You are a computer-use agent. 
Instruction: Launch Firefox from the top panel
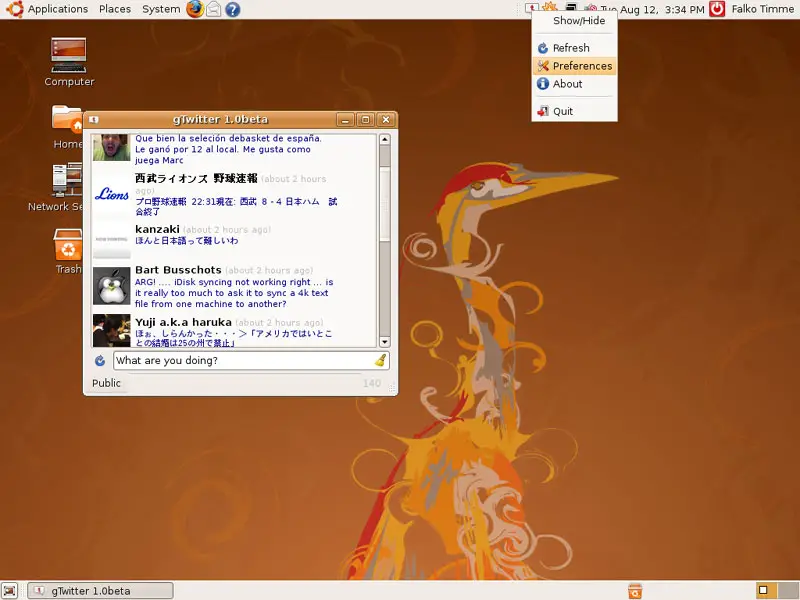[x=194, y=9]
